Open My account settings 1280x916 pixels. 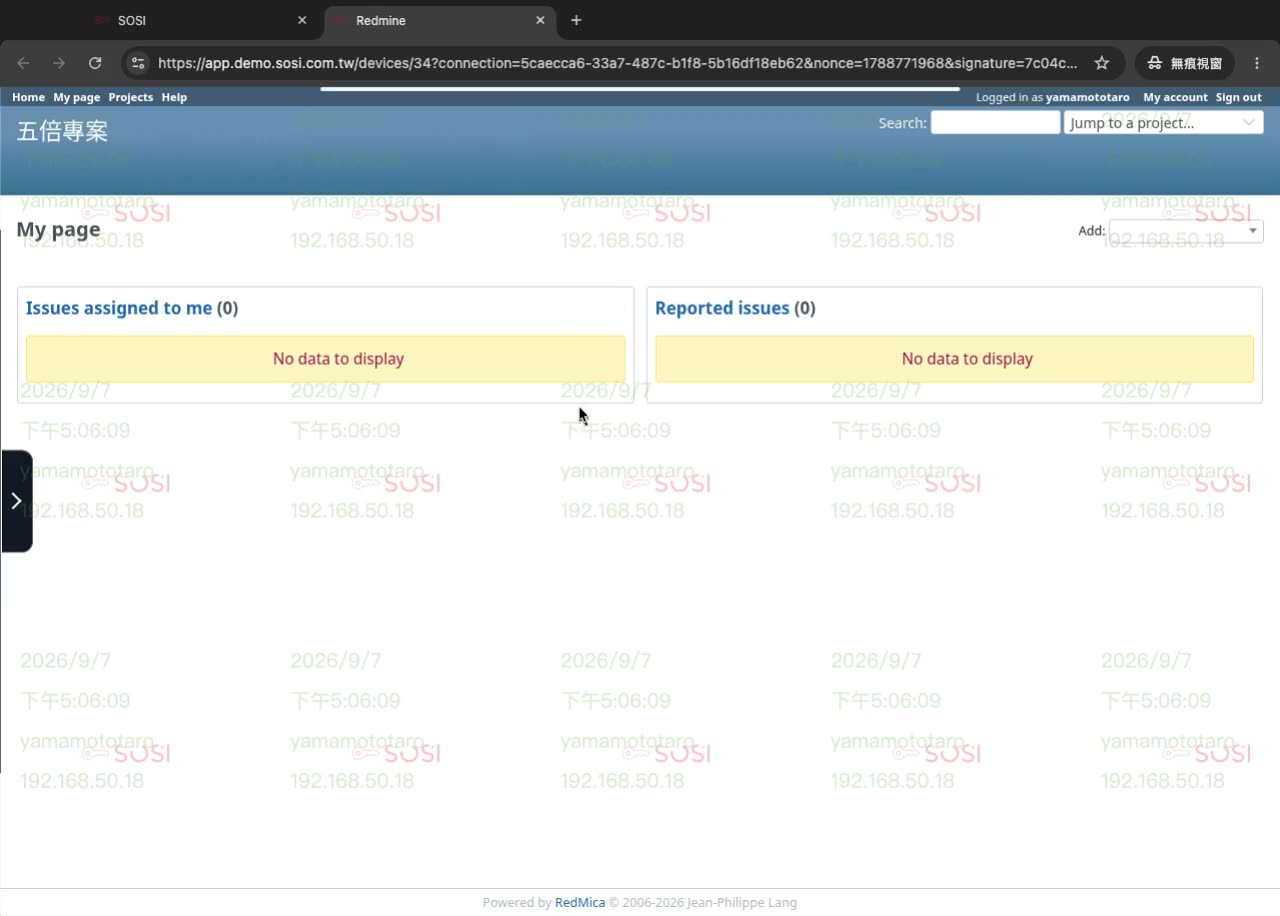pyautogui.click(x=1175, y=97)
